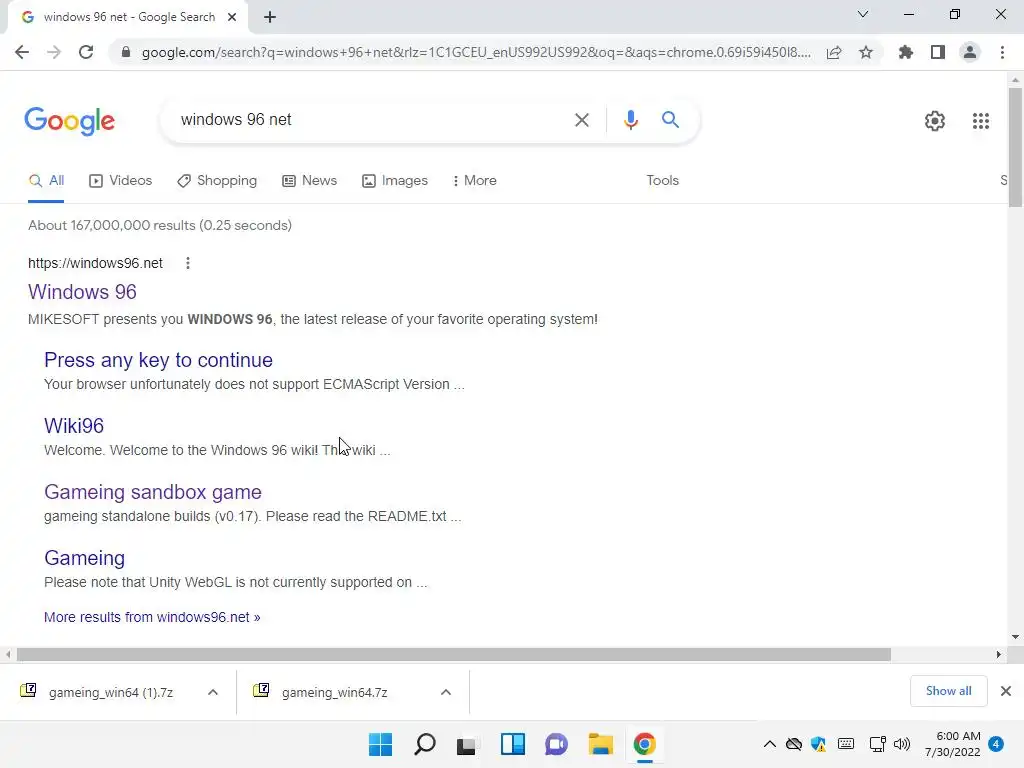Start a voice search with the microphone

[630, 120]
